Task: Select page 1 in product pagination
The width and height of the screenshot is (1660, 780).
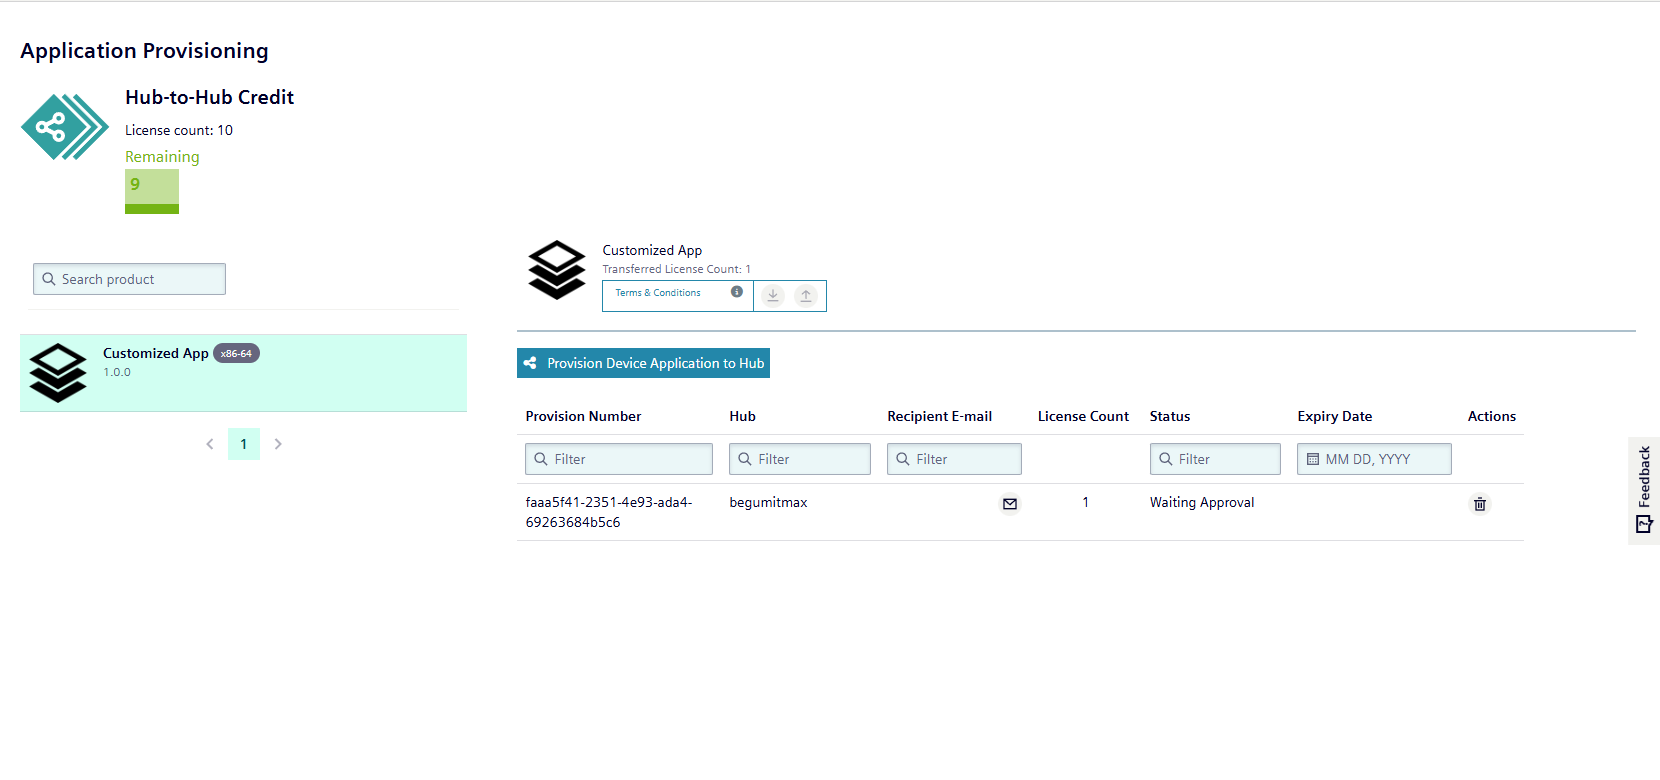Action: 244,444
